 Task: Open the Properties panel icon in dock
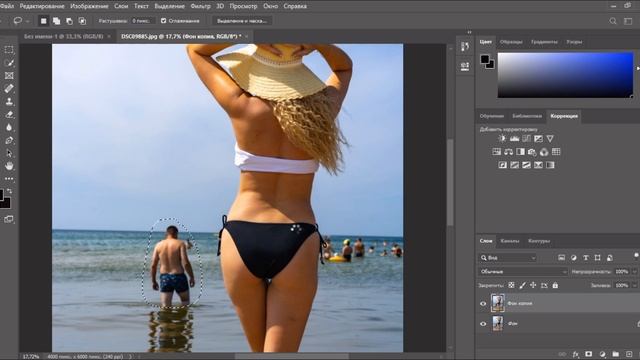pos(464,66)
